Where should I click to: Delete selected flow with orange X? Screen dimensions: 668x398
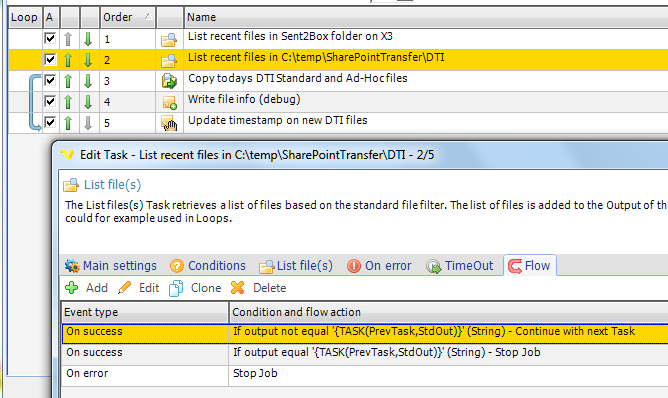pyautogui.click(x=237, y=288)
